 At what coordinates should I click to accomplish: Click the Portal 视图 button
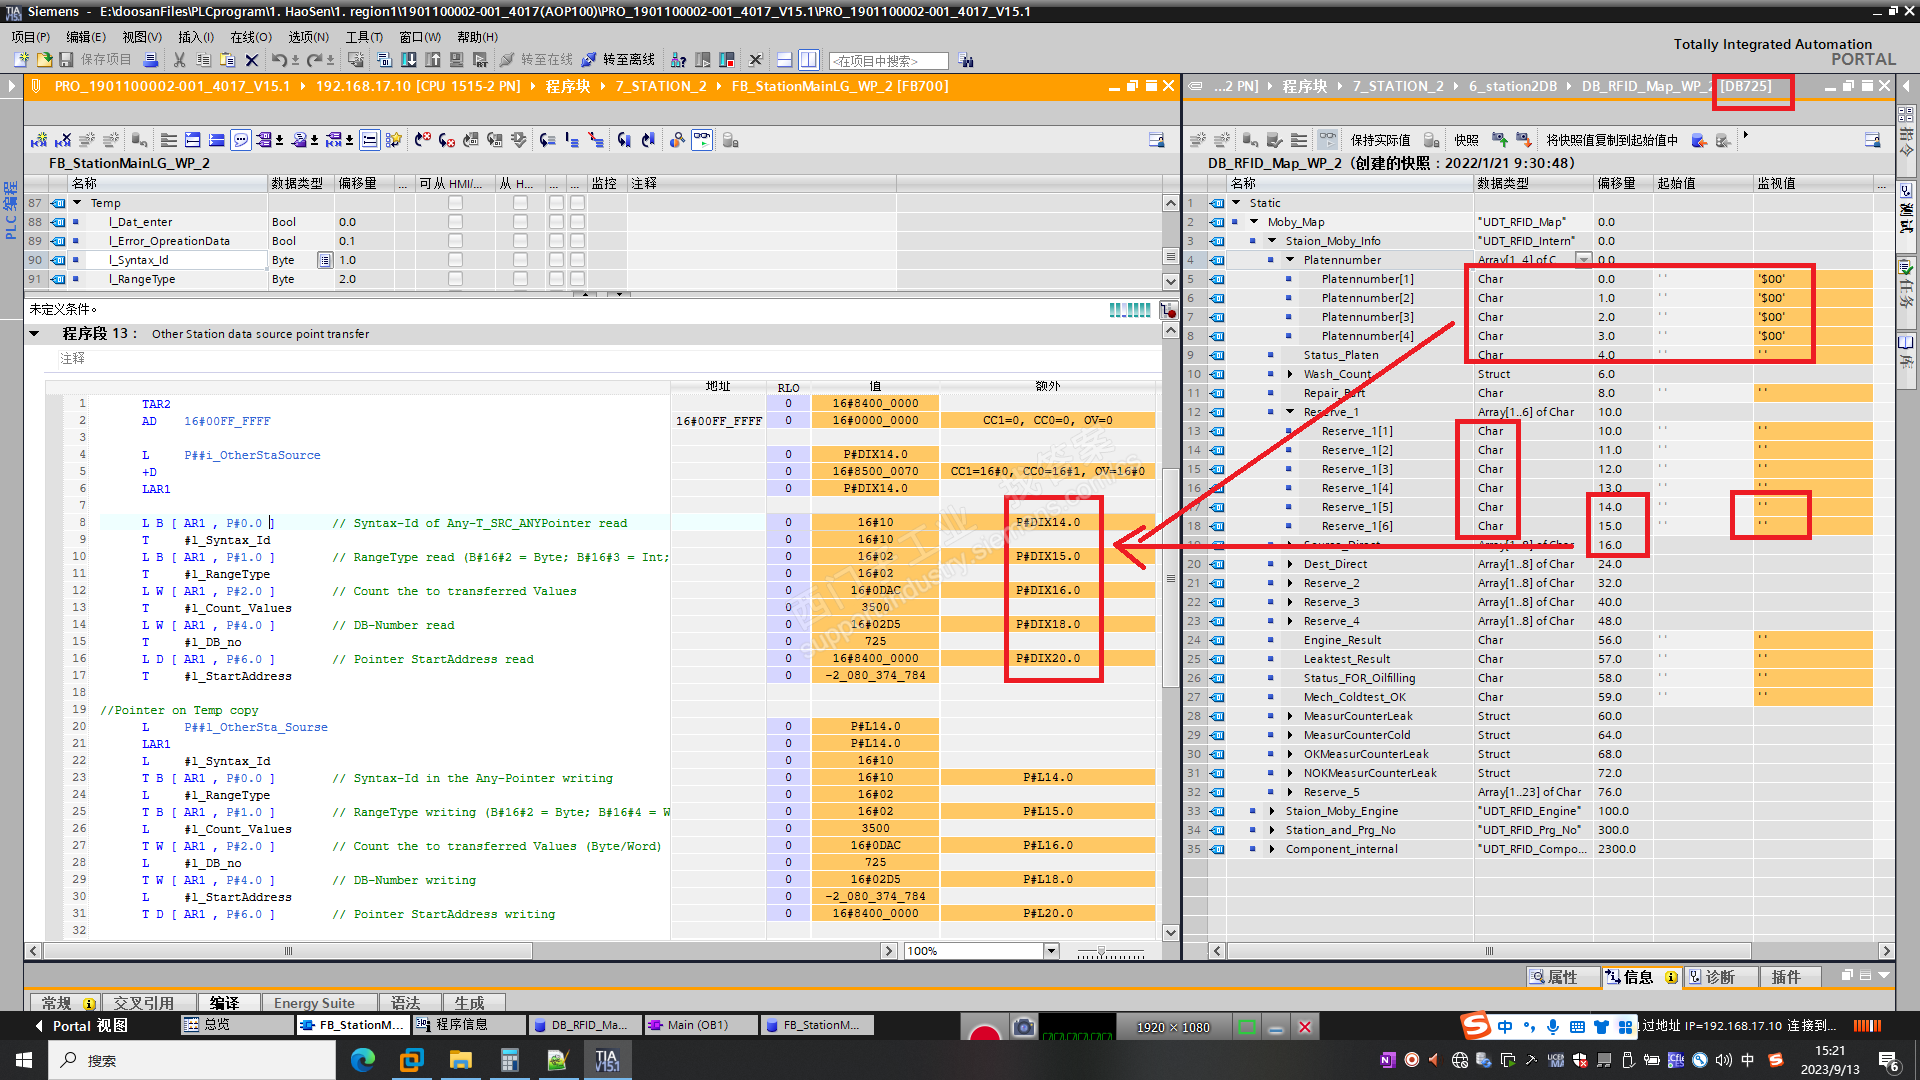[82, 1025]
